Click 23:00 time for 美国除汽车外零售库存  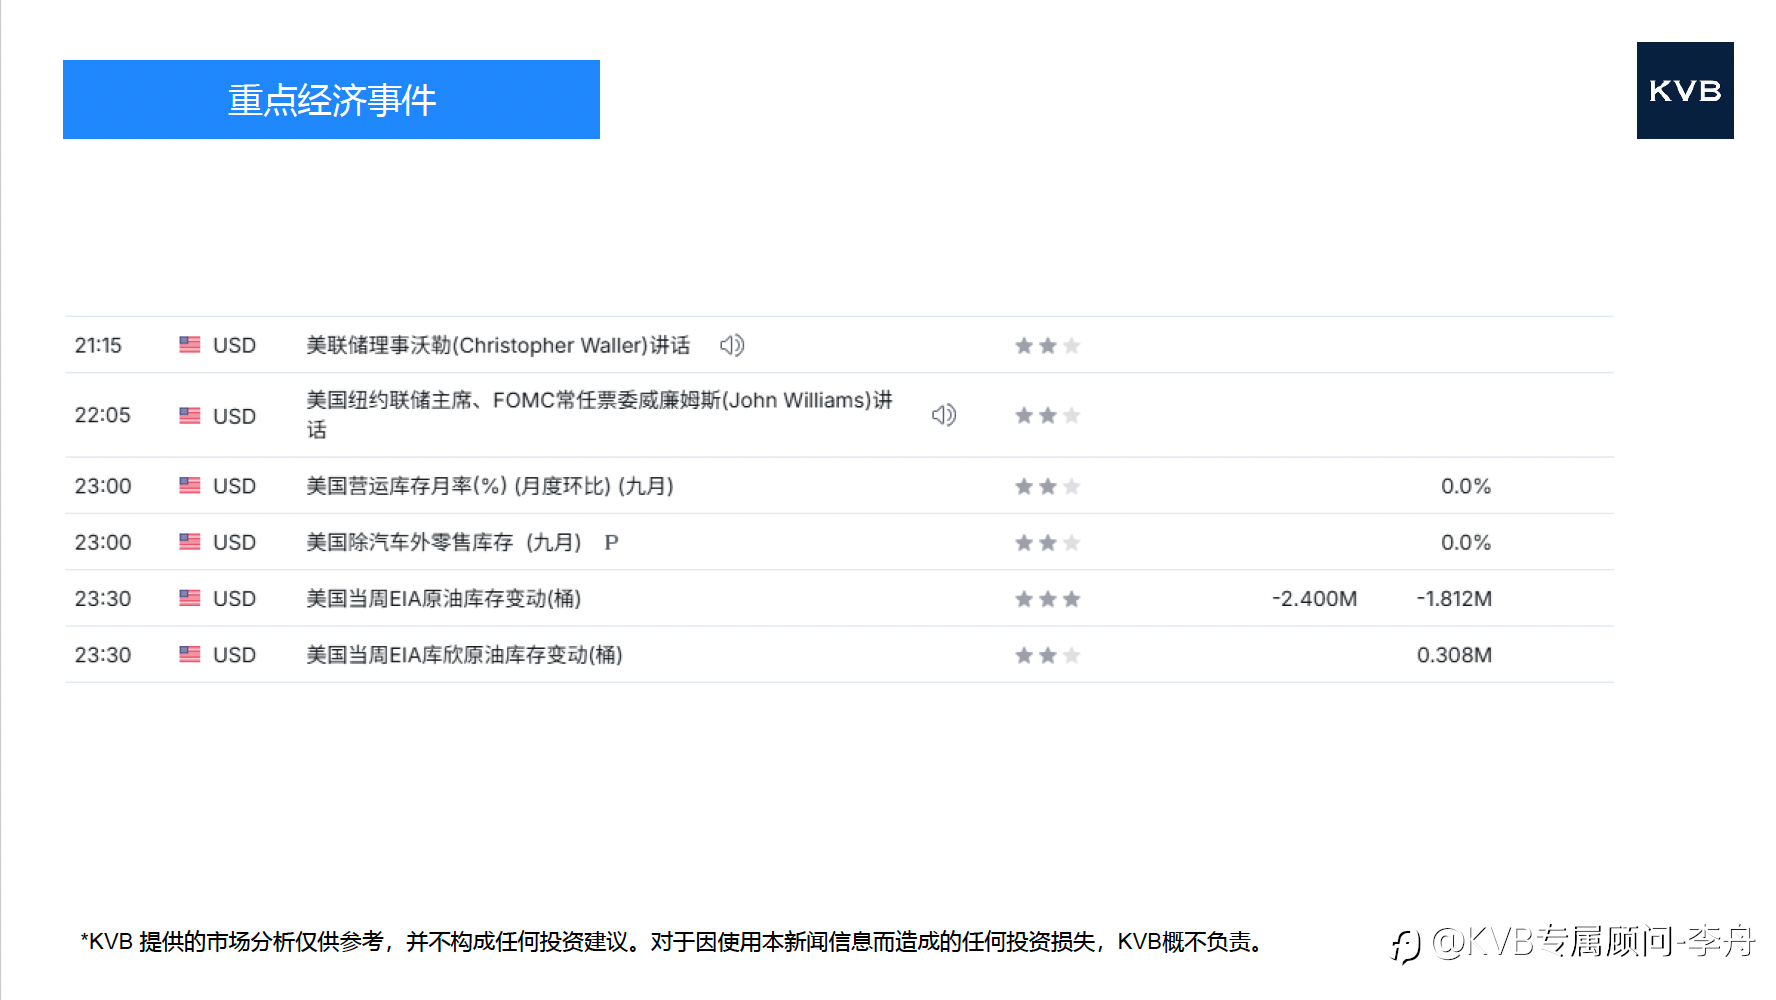103,542
